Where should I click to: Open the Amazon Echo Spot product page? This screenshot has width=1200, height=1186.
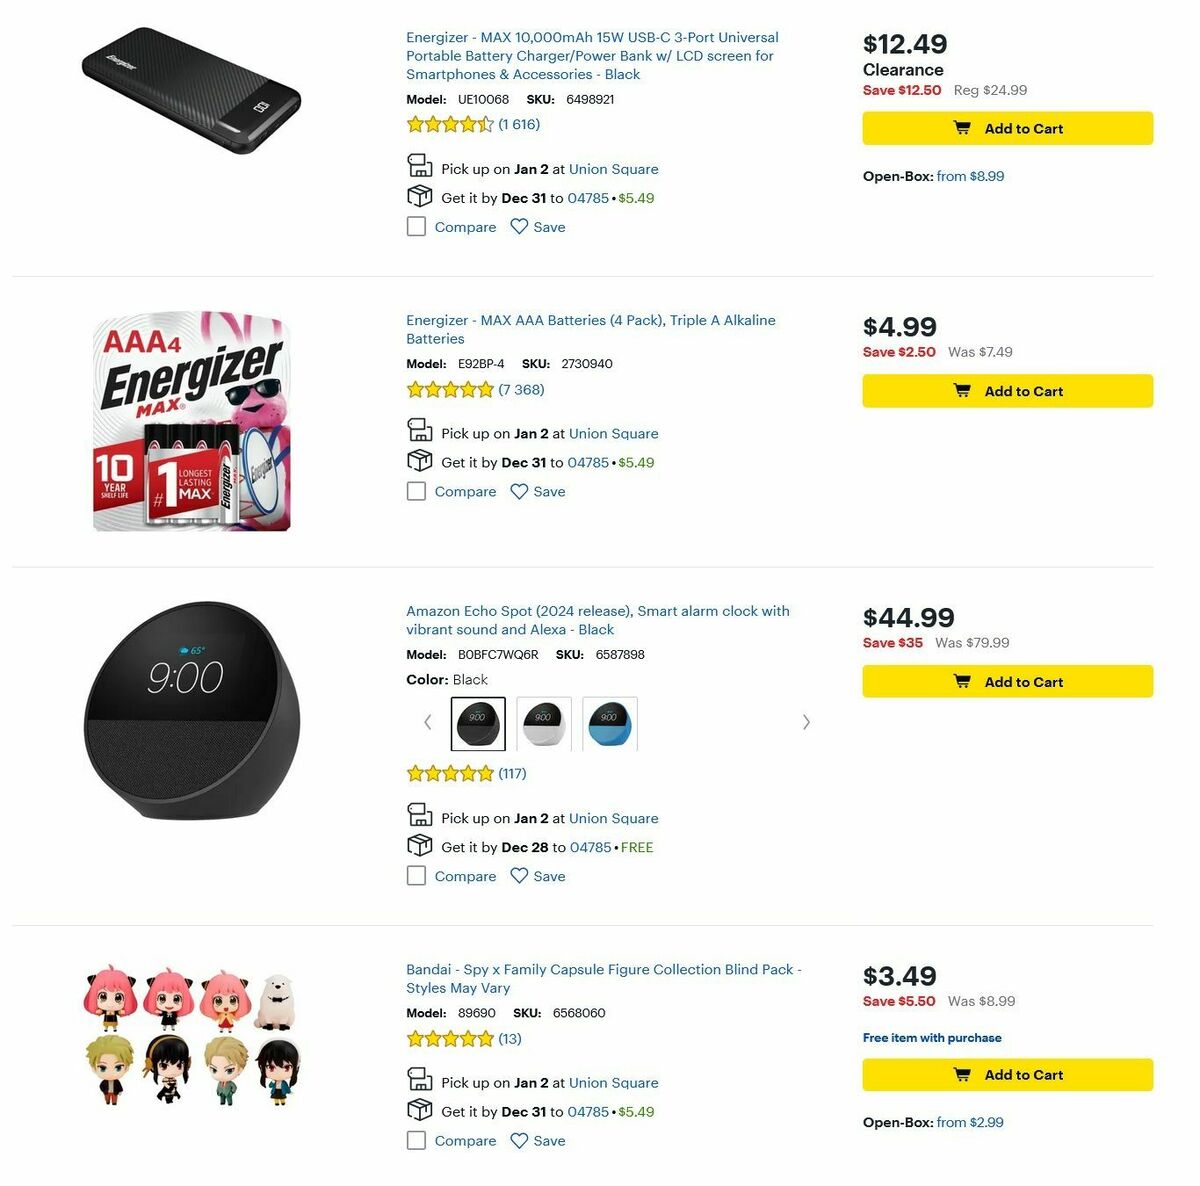click(x=597, y=620)
